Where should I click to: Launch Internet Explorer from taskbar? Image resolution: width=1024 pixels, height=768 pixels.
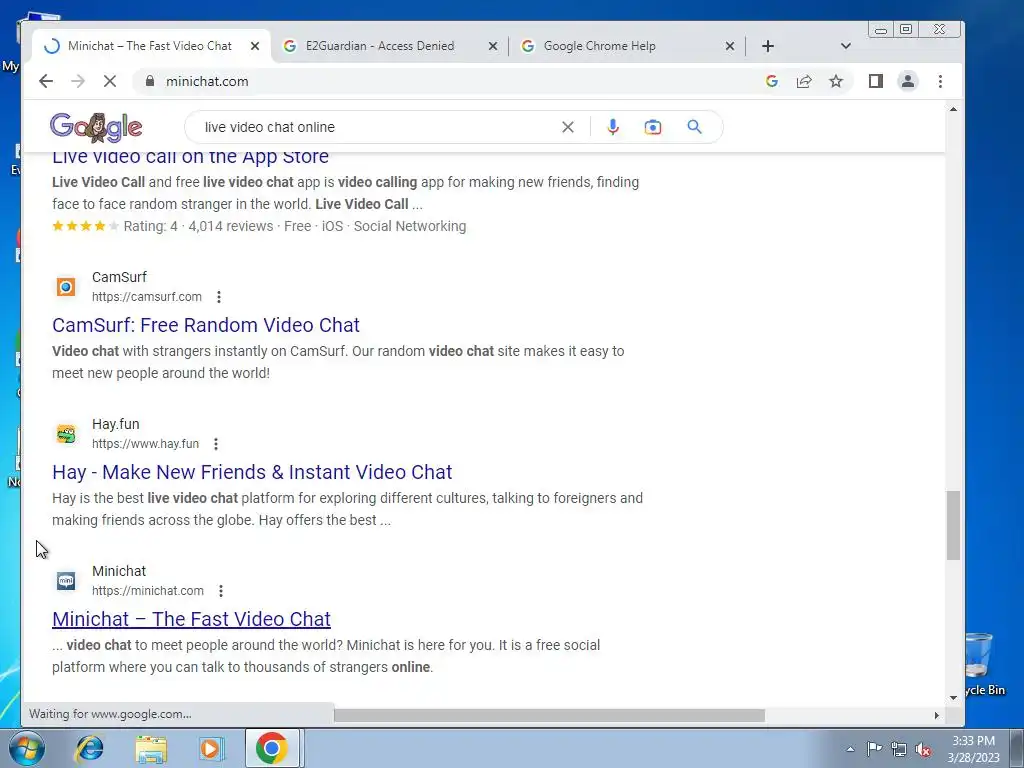point(89,748)
